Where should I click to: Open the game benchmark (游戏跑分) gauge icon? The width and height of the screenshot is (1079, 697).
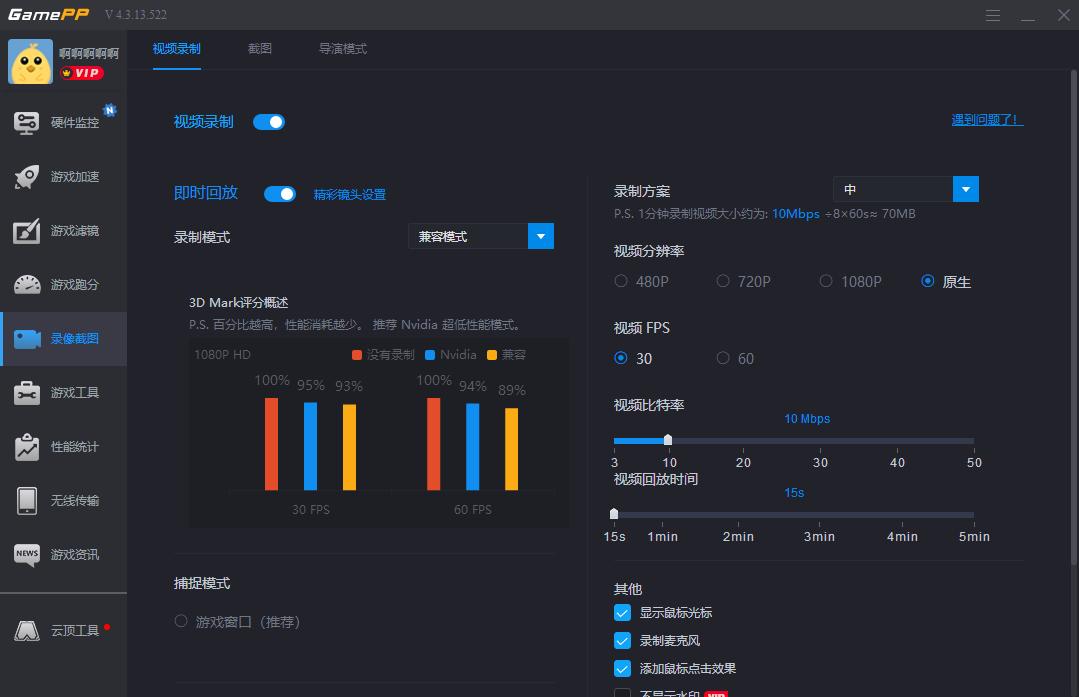pos(27,285)
